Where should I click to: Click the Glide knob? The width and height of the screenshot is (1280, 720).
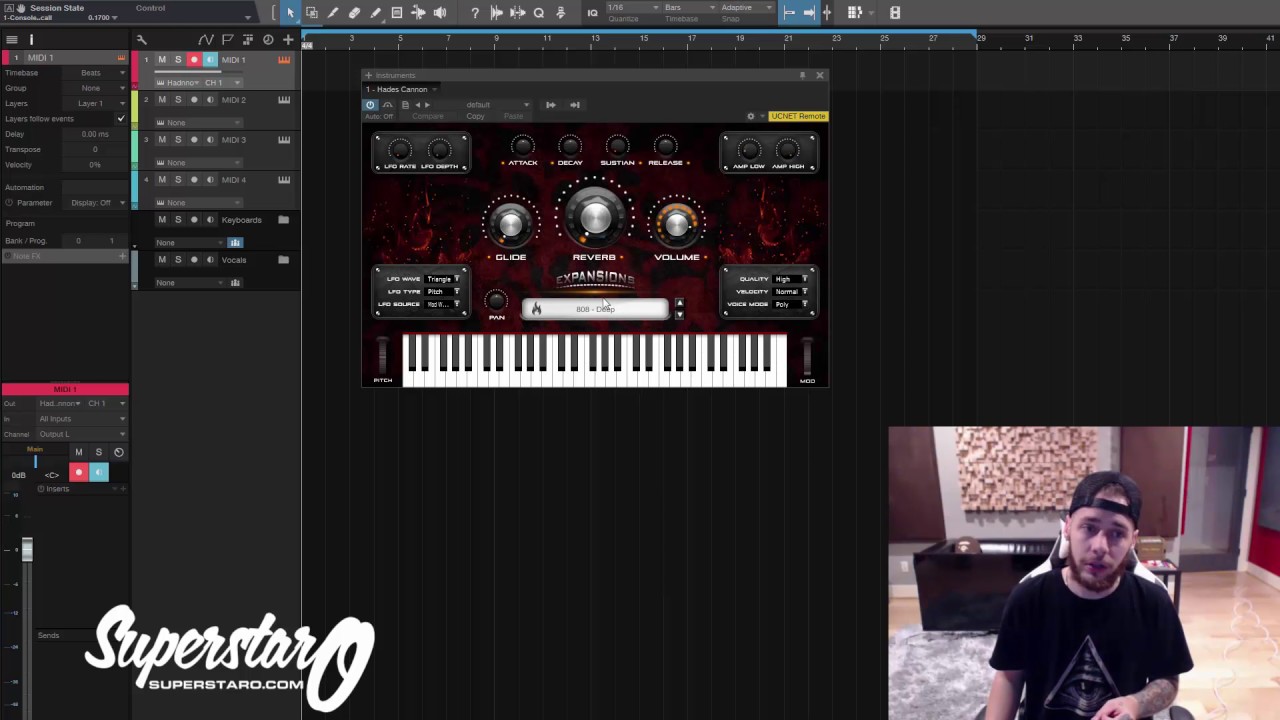tap(511, 223)
